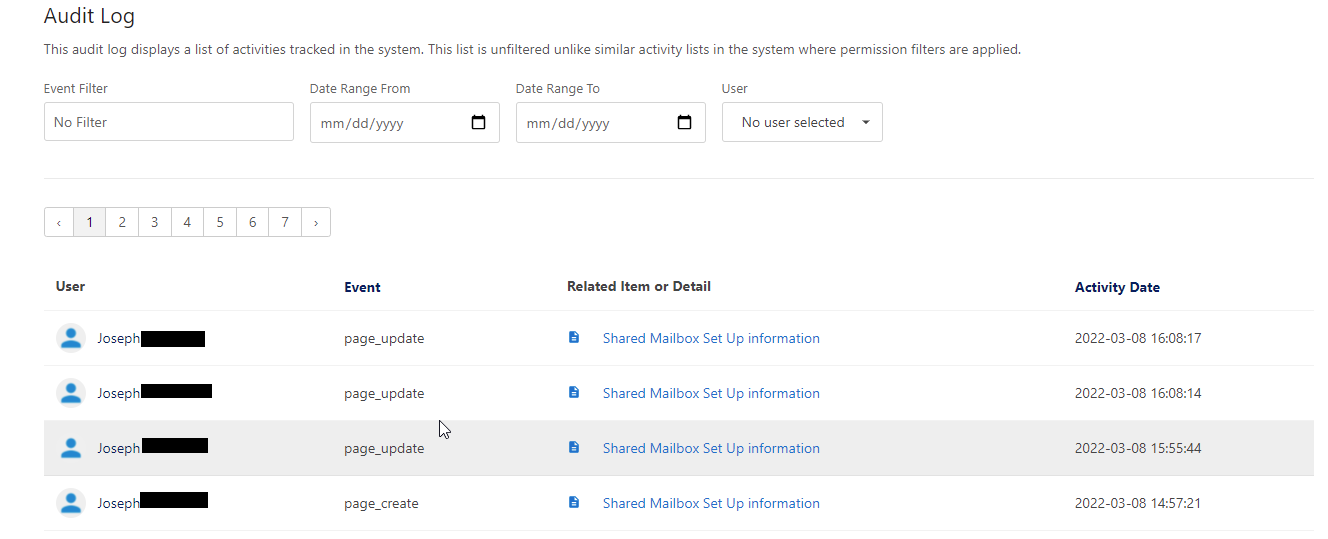The height and width of the screenshot is (539, 1328).
Task: Open the No user selected dropdown
Action: 802,122
